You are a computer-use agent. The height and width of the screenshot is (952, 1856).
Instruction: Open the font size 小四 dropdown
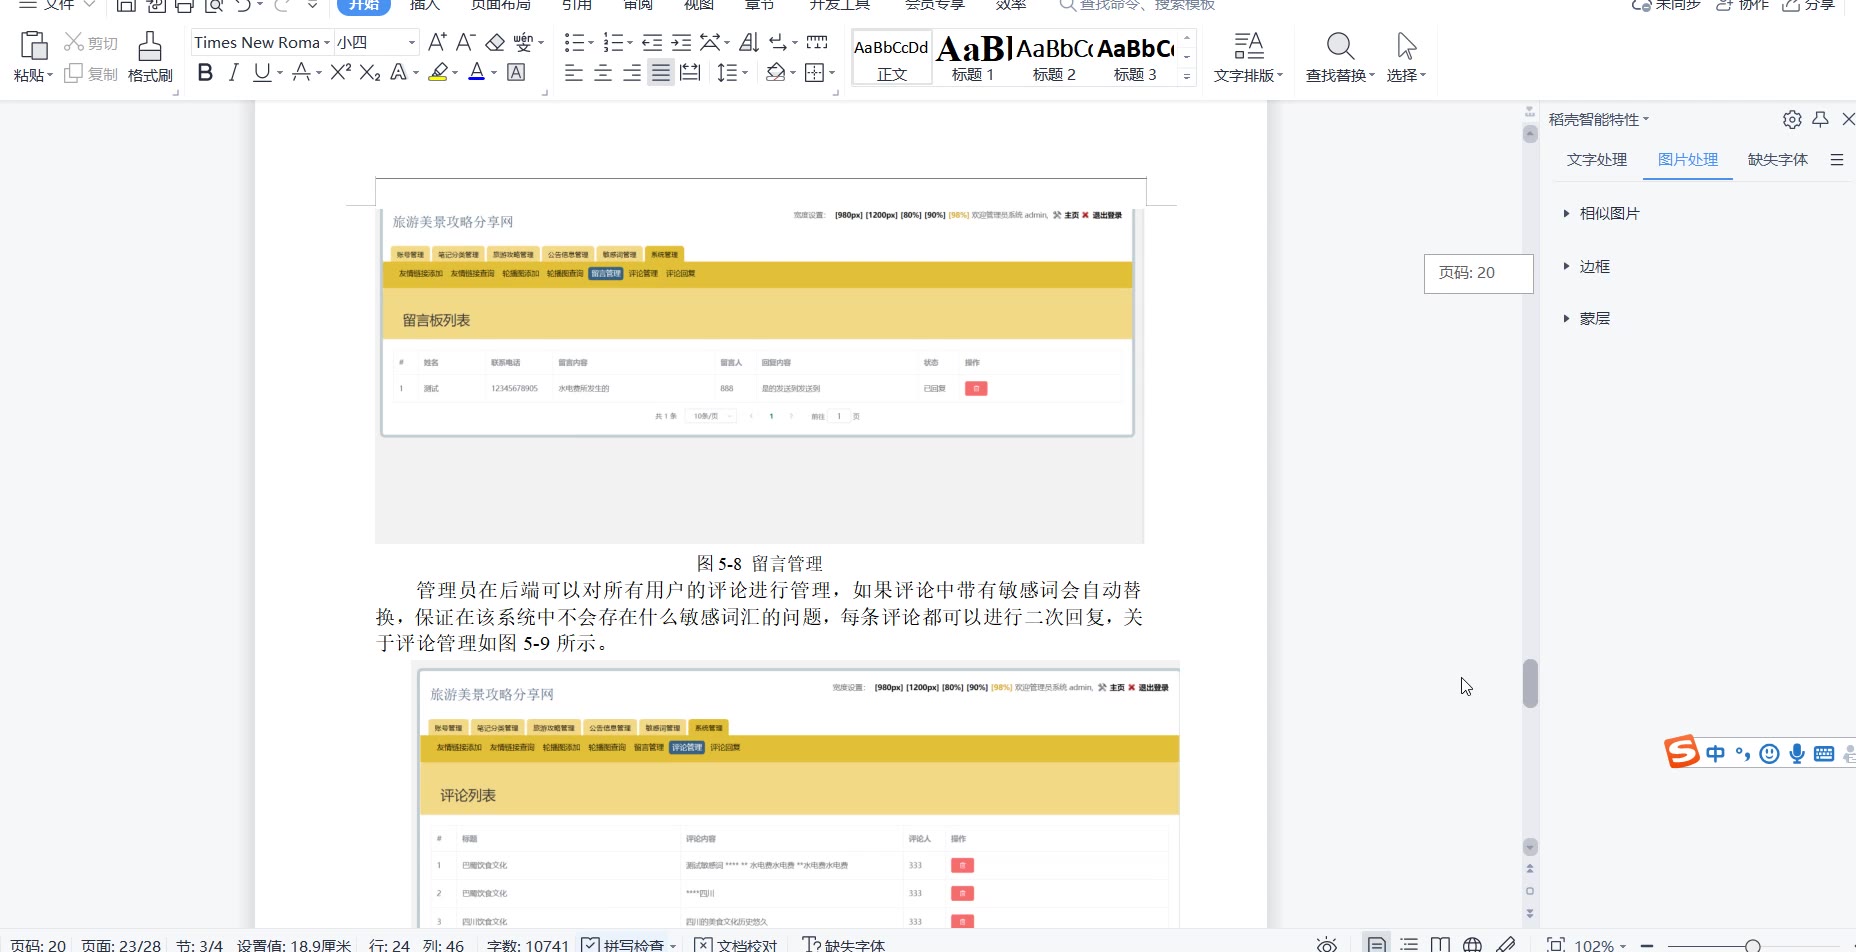click(x=411, y=42)
